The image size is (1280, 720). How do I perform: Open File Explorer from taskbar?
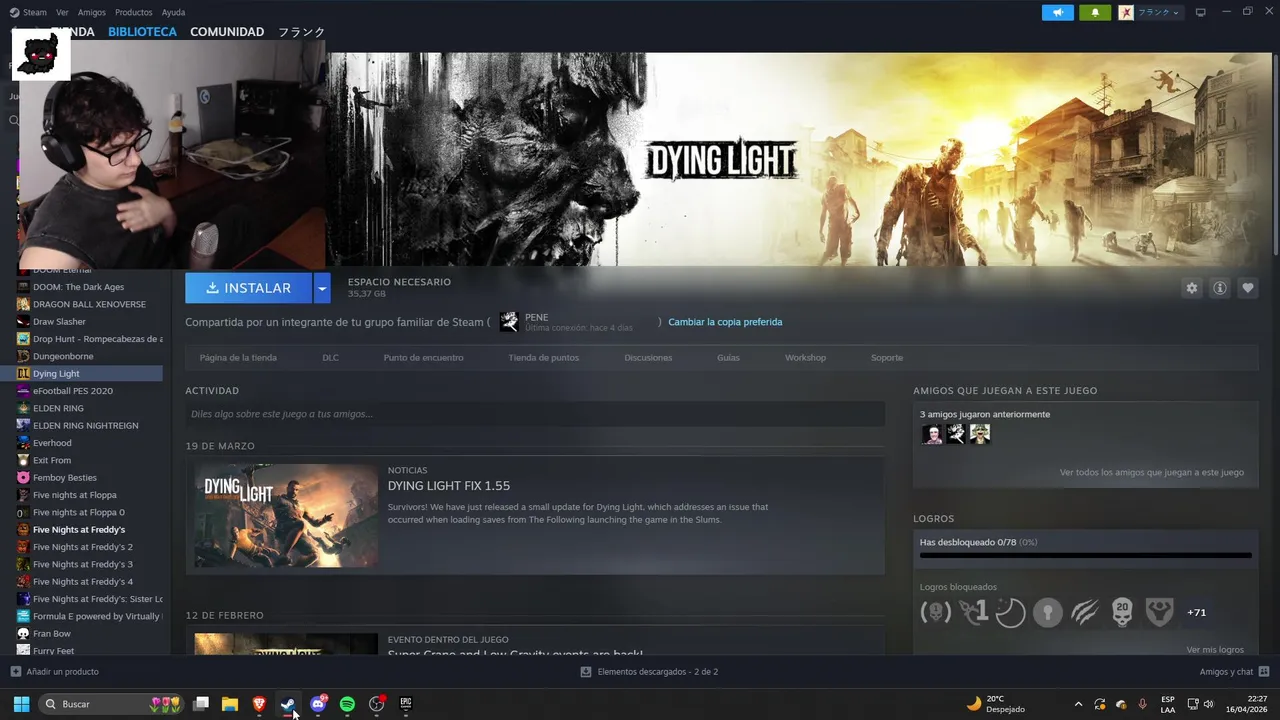pos(230,704)
